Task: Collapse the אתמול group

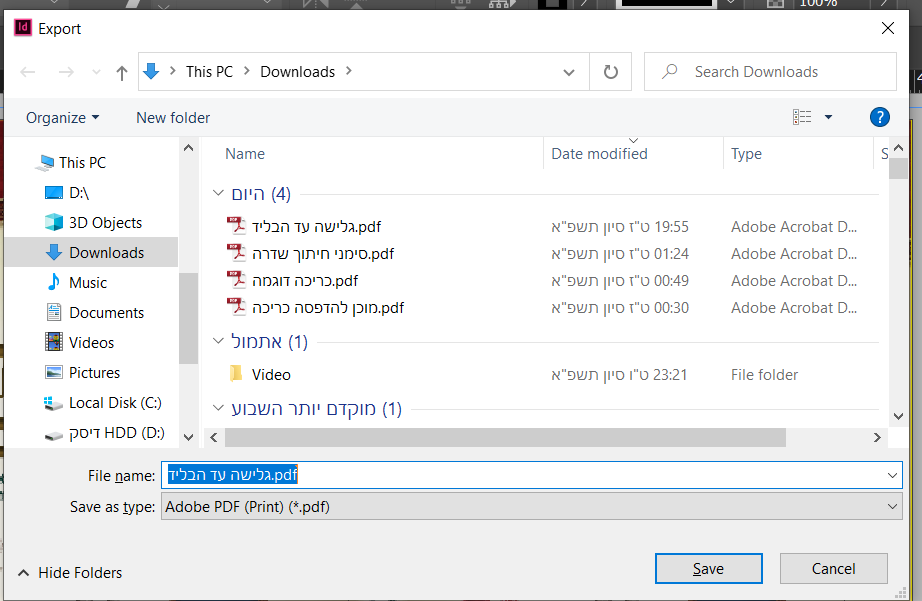Action: [218, 342]
